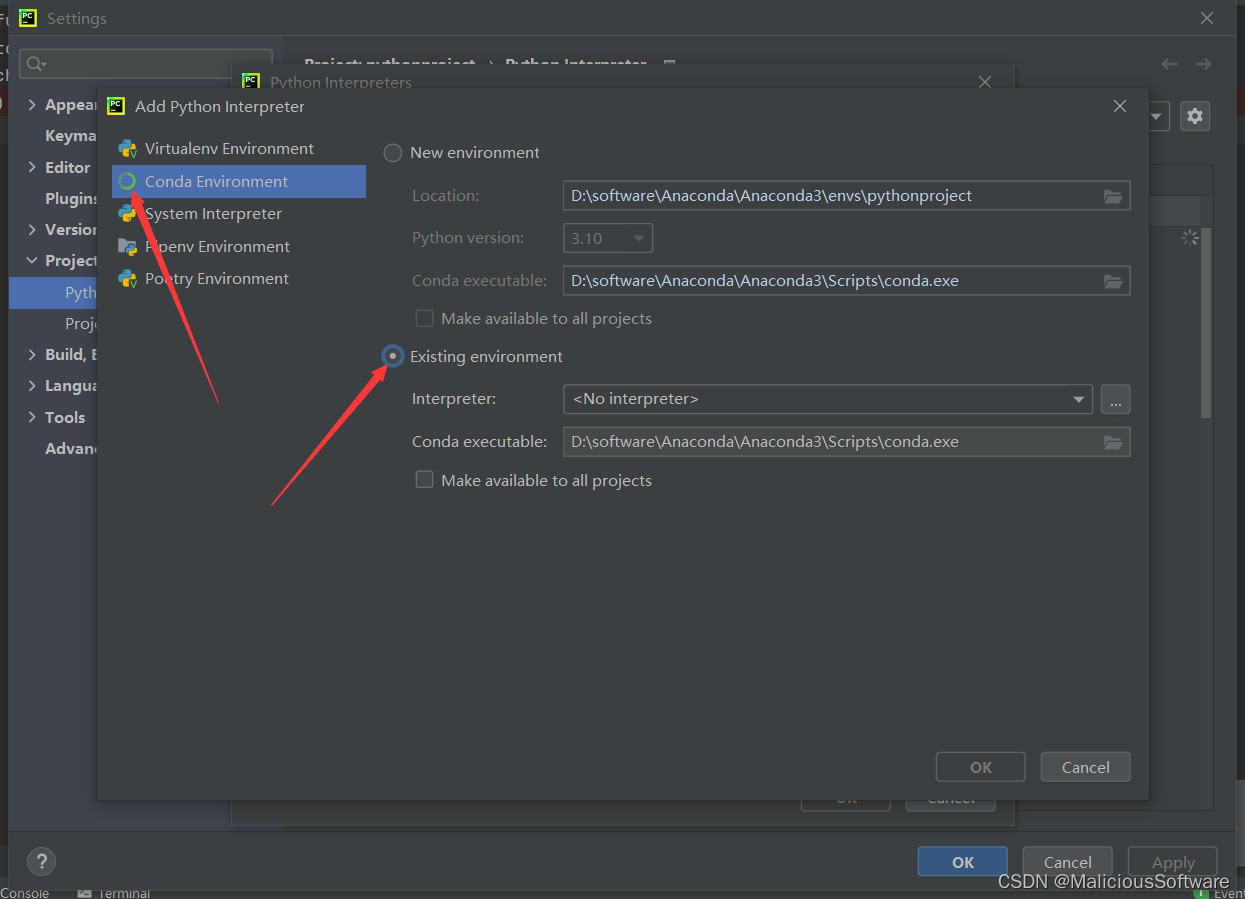The height and width of the screenshot is (899, 1245).
Task: Choose System Interpreter option
Action: (238, 214)
